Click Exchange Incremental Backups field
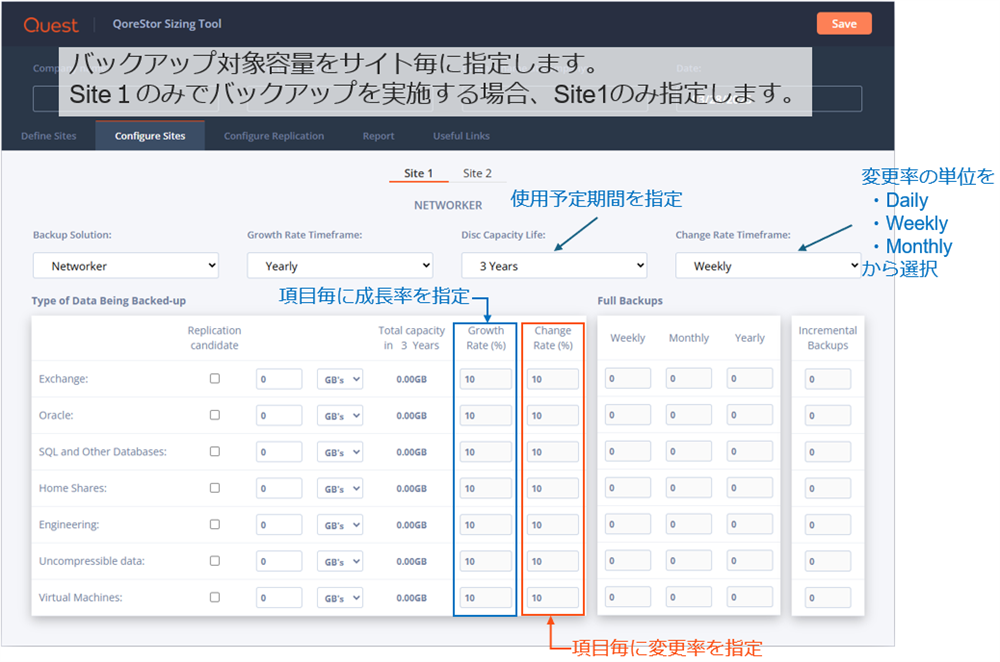 tap(828, 379)
